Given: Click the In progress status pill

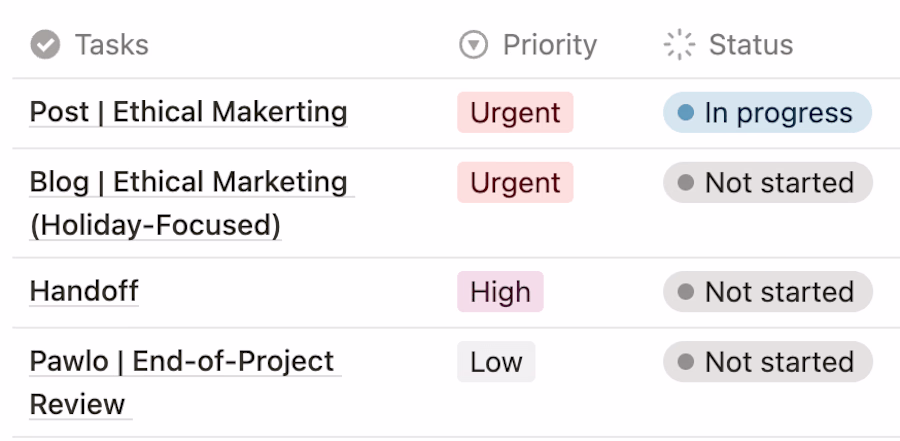Looking at the screenshot, I should tap(767, 113).
